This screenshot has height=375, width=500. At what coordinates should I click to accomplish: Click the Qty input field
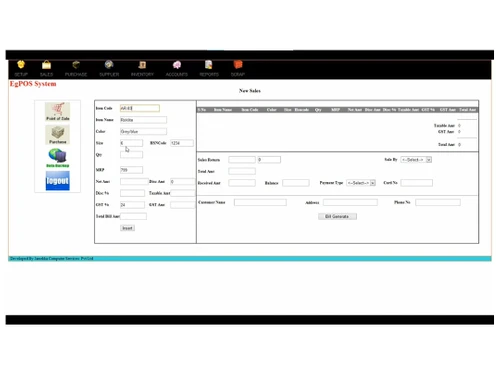[x=131, y=155]
